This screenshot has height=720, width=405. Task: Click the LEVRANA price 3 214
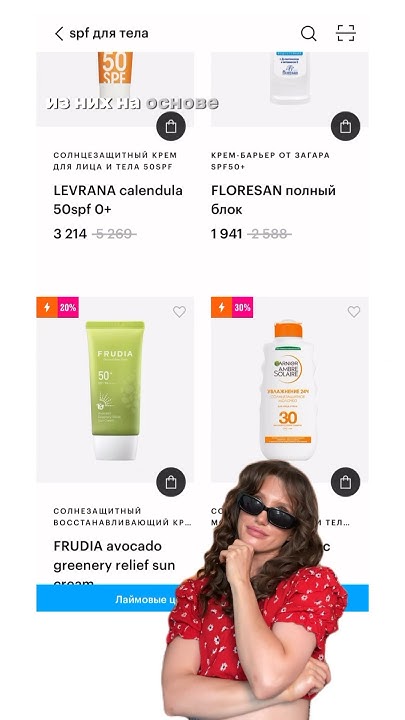pos(70,234)
